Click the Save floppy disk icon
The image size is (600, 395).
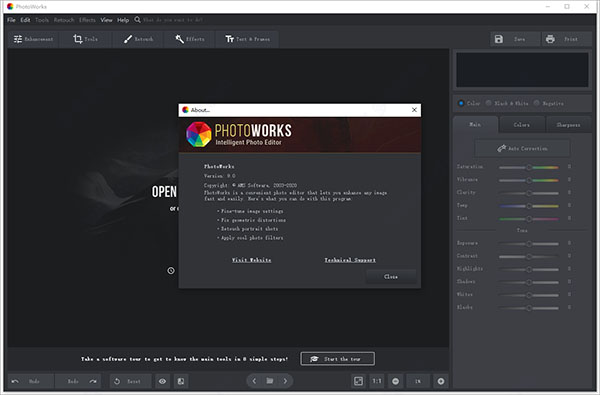coord(499,39)
